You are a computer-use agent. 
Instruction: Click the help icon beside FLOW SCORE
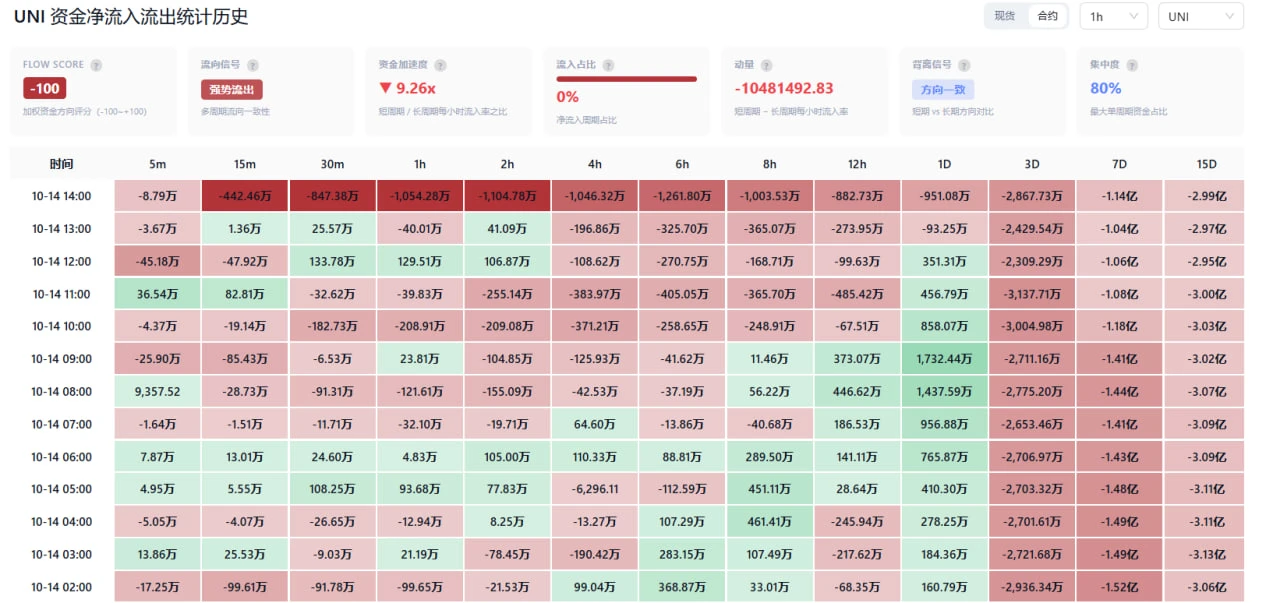[96, 65]
